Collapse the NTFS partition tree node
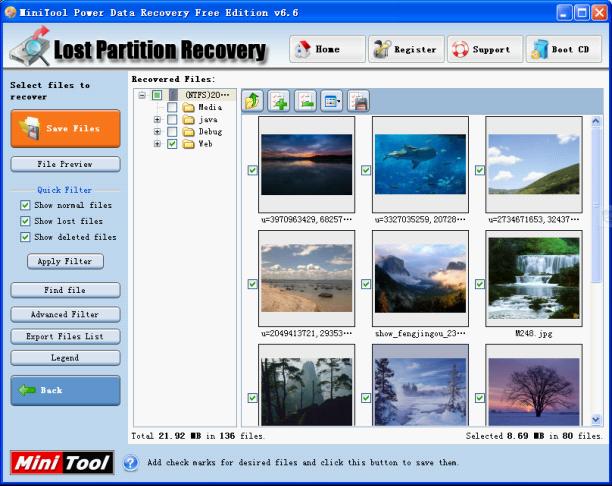The height and width of the screenshot is (486, 612). pyautogui.click(x=142, y=95)
